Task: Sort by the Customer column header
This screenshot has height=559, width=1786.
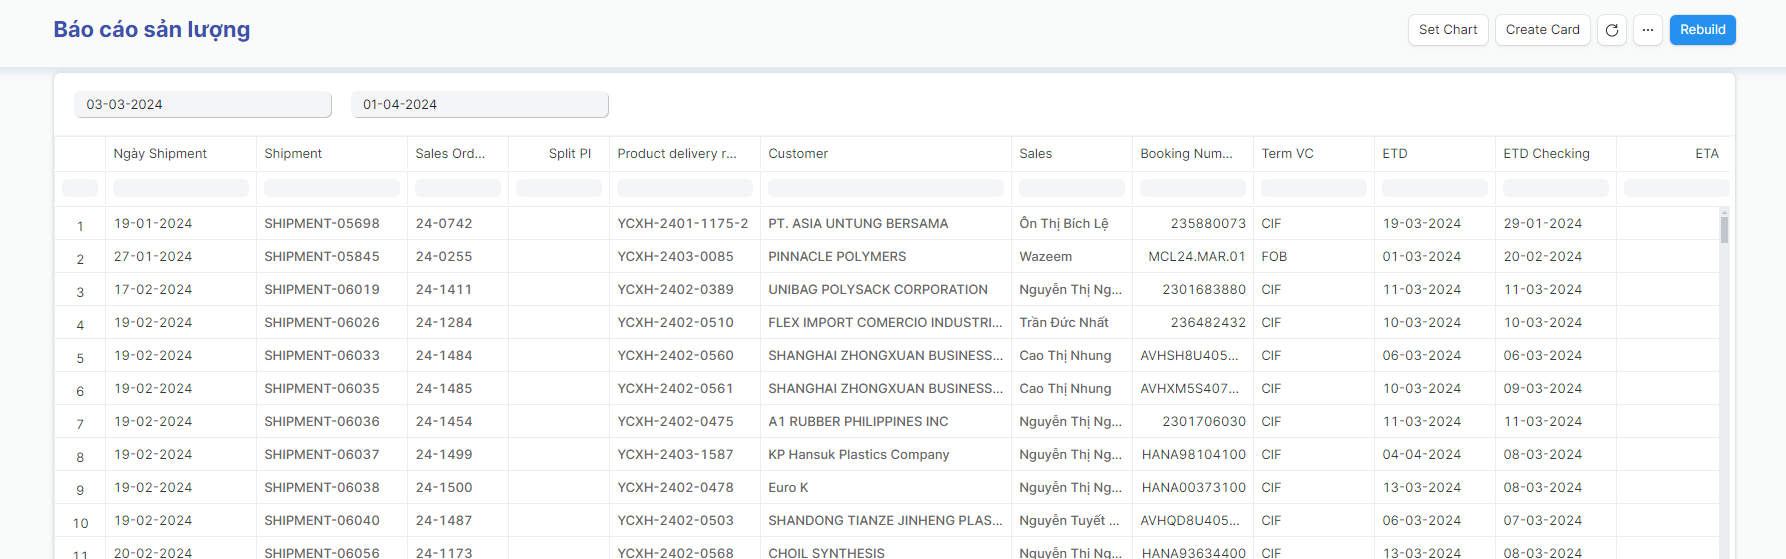Action: point(798,154)
